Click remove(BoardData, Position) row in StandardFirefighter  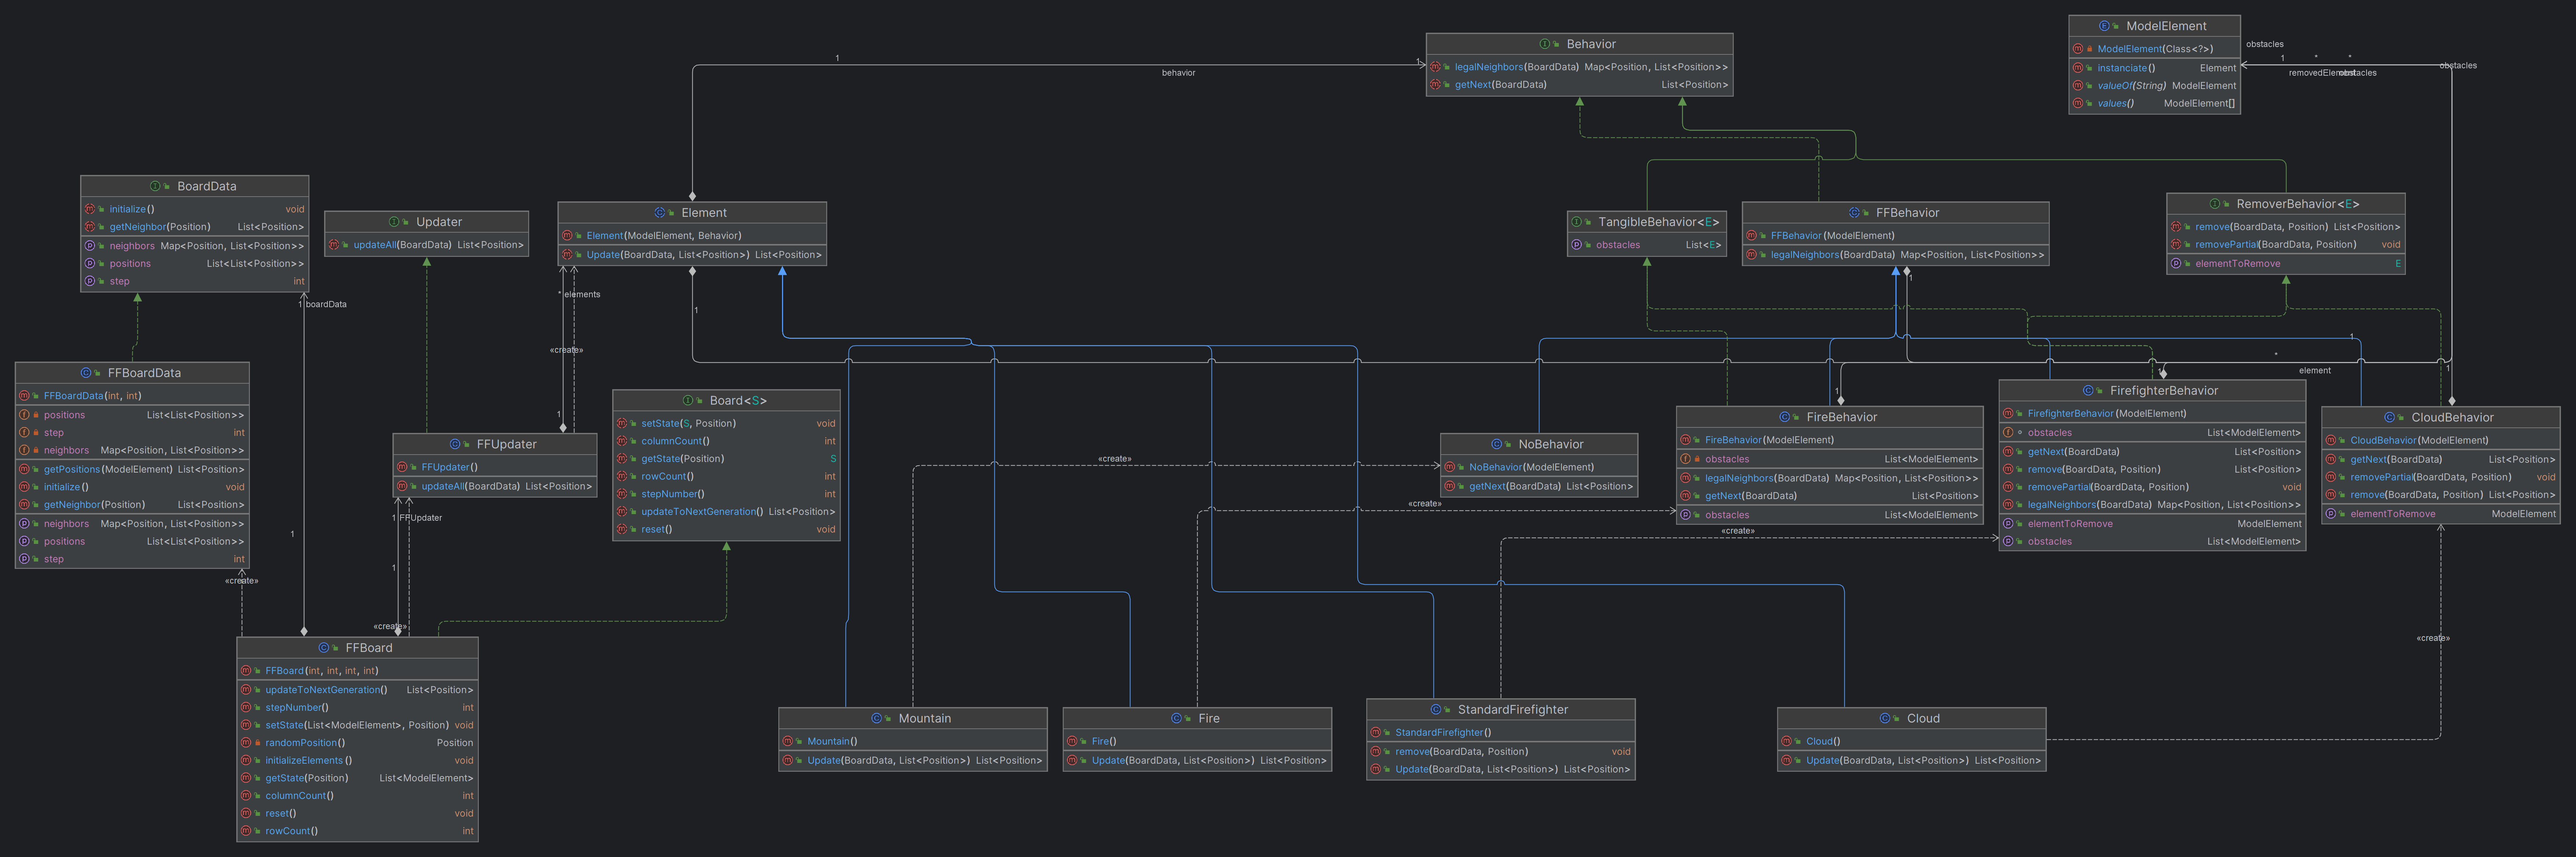coord(1501,752)
